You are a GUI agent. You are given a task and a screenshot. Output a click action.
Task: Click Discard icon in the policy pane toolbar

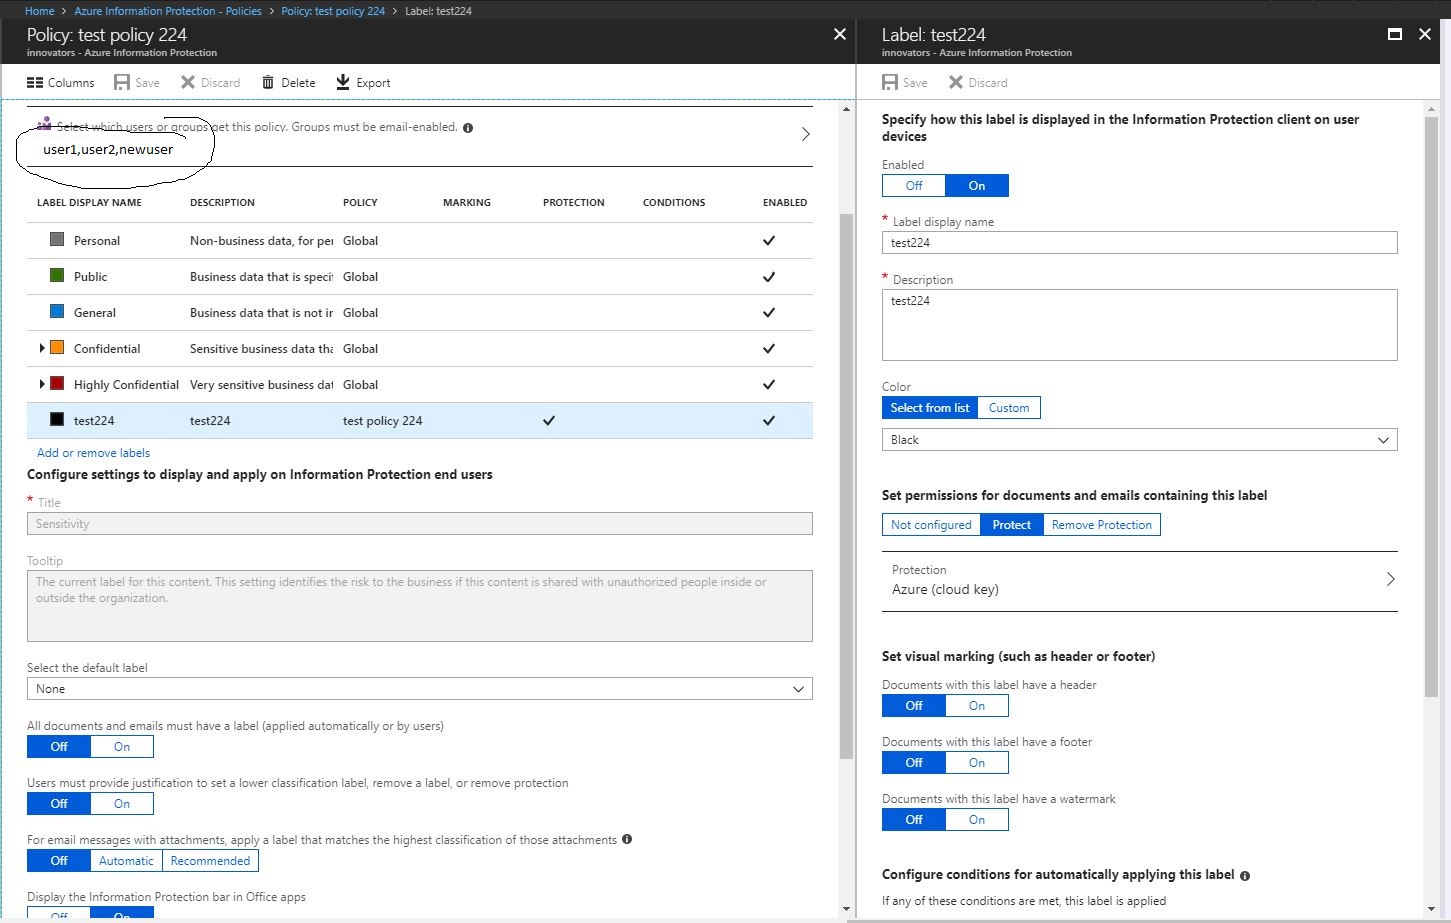[188, 82]
